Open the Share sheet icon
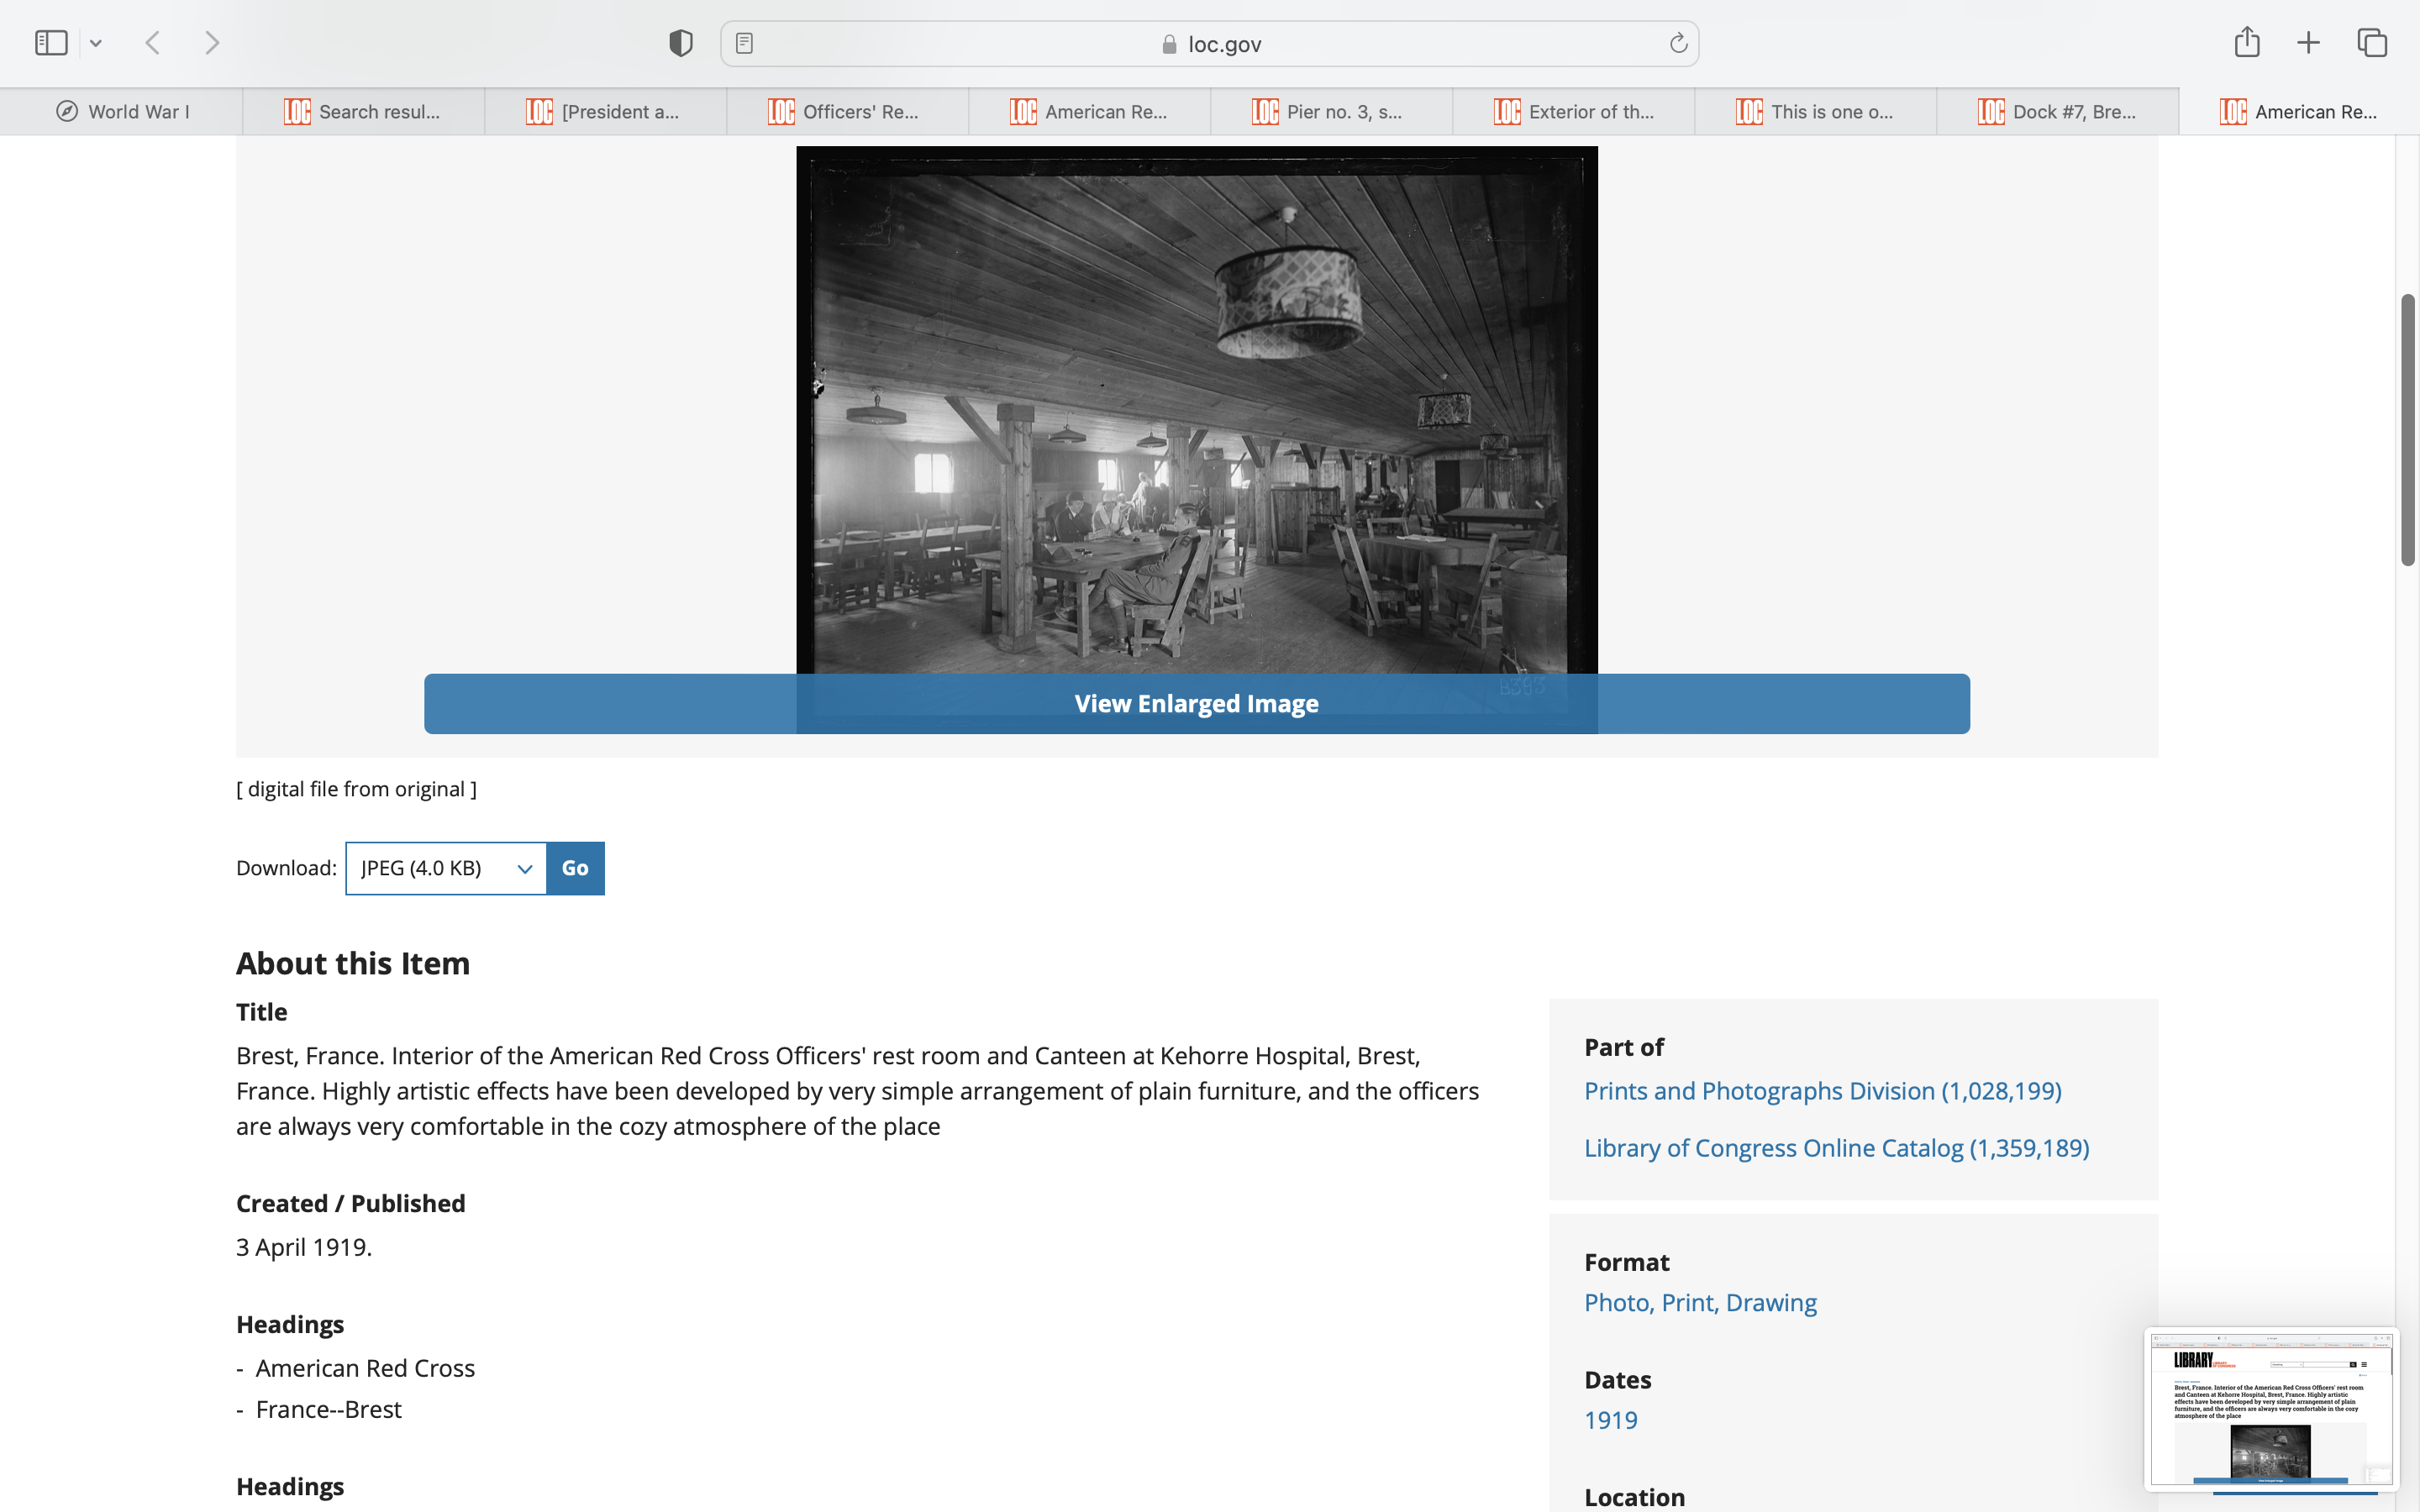 tap(2246, 42)
